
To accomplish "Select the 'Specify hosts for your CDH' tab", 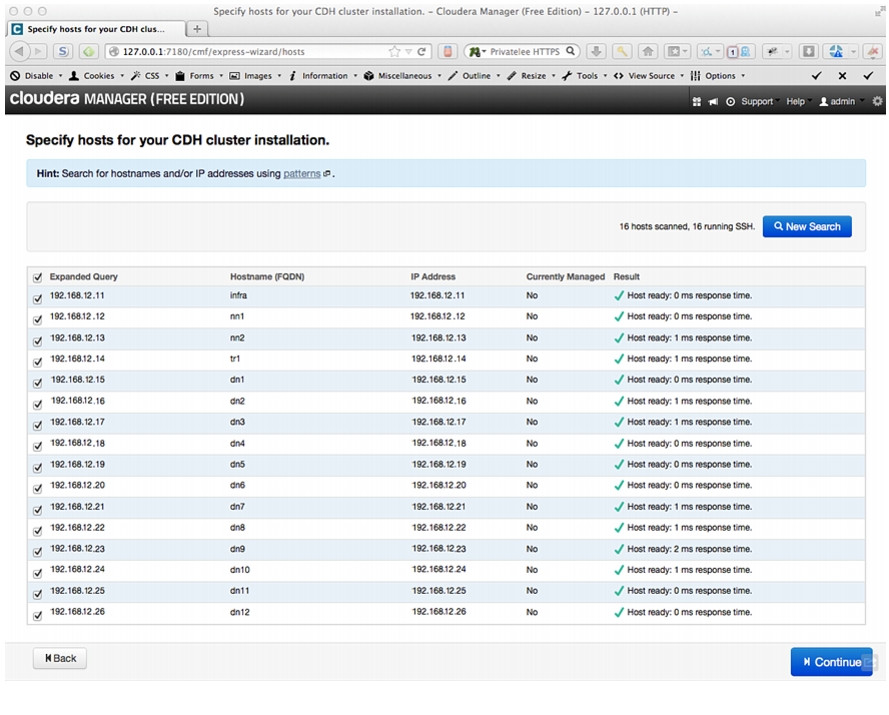I will point(96,29).
